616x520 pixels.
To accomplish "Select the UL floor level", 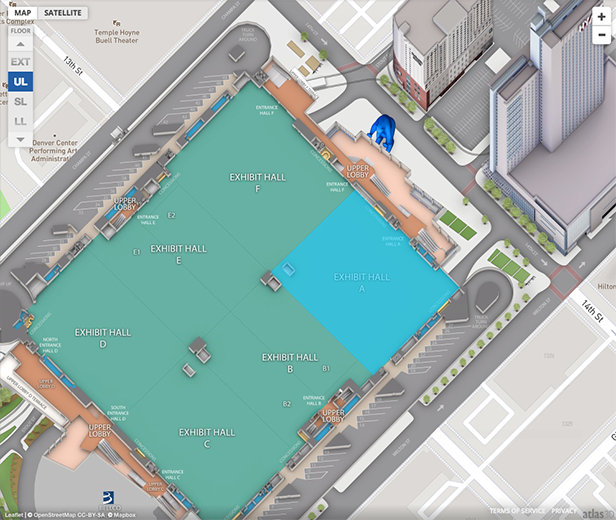I will coord(21,82).
